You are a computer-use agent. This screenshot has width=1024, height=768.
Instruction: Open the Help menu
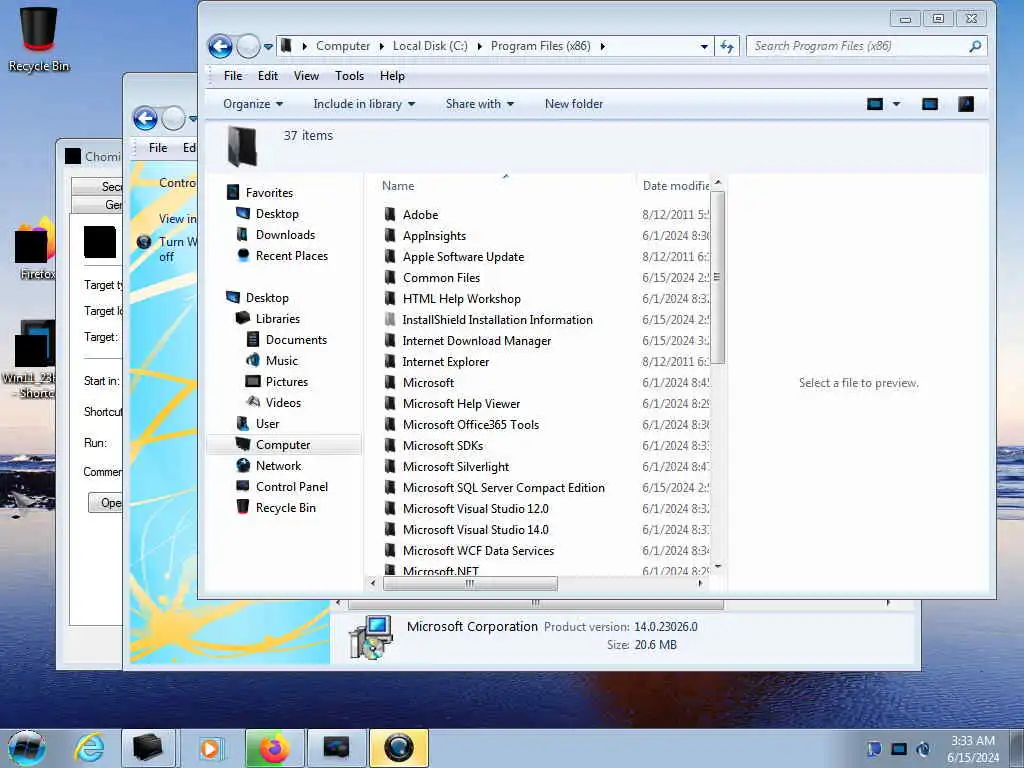point(392,76)
